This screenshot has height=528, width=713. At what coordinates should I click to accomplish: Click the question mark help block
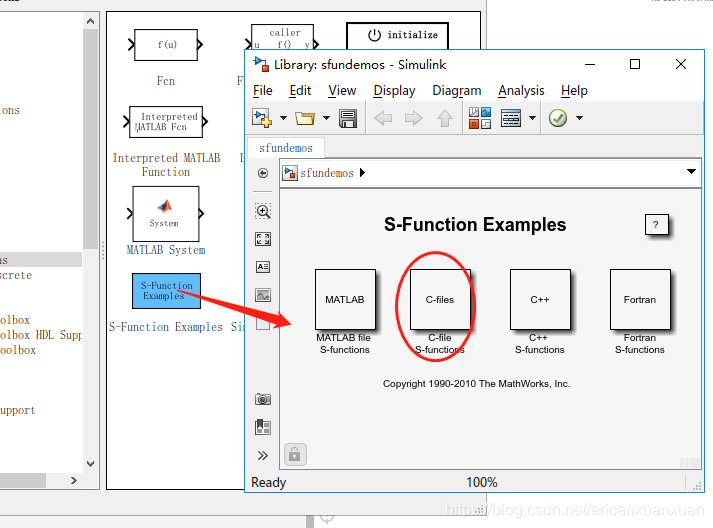point(656,224)
